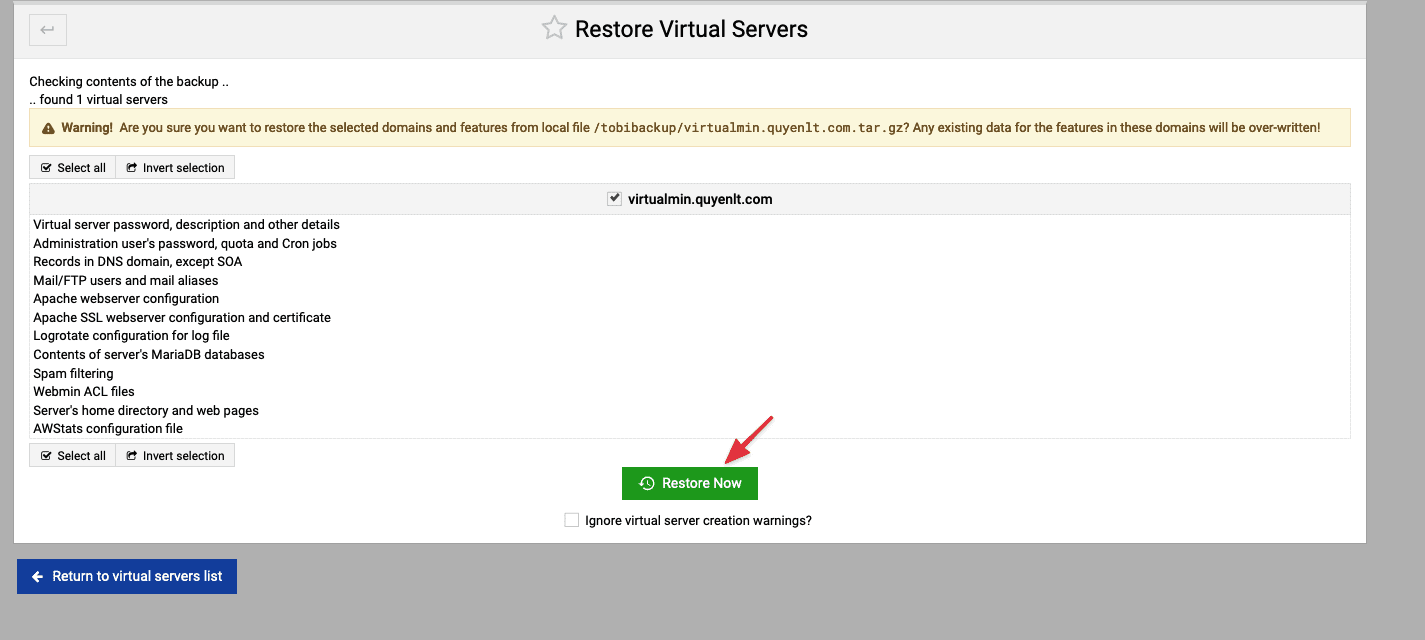Click the star icon beside Restore Virtual Servers

click(553, 28)
